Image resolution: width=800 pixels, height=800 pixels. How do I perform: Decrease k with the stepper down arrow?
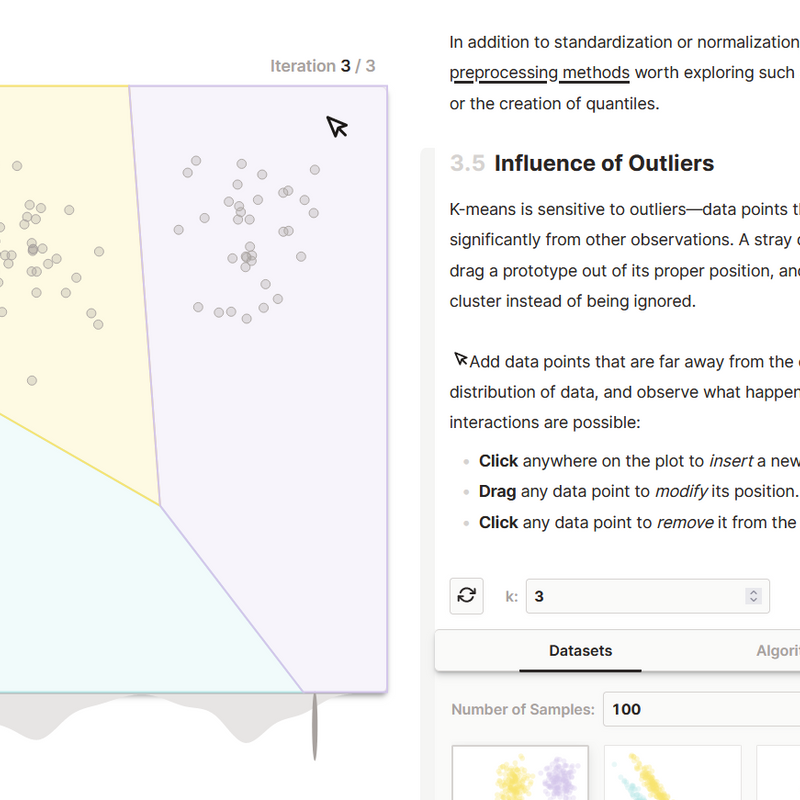(753, 602)
